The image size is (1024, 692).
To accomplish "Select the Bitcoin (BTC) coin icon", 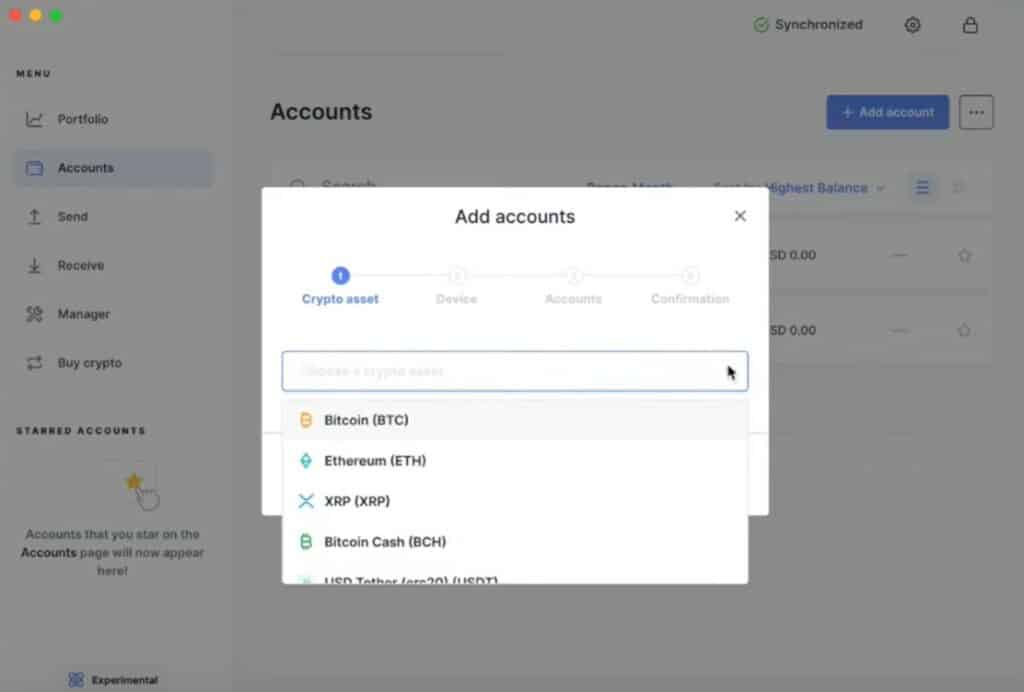I will click(x=306, y=419).
